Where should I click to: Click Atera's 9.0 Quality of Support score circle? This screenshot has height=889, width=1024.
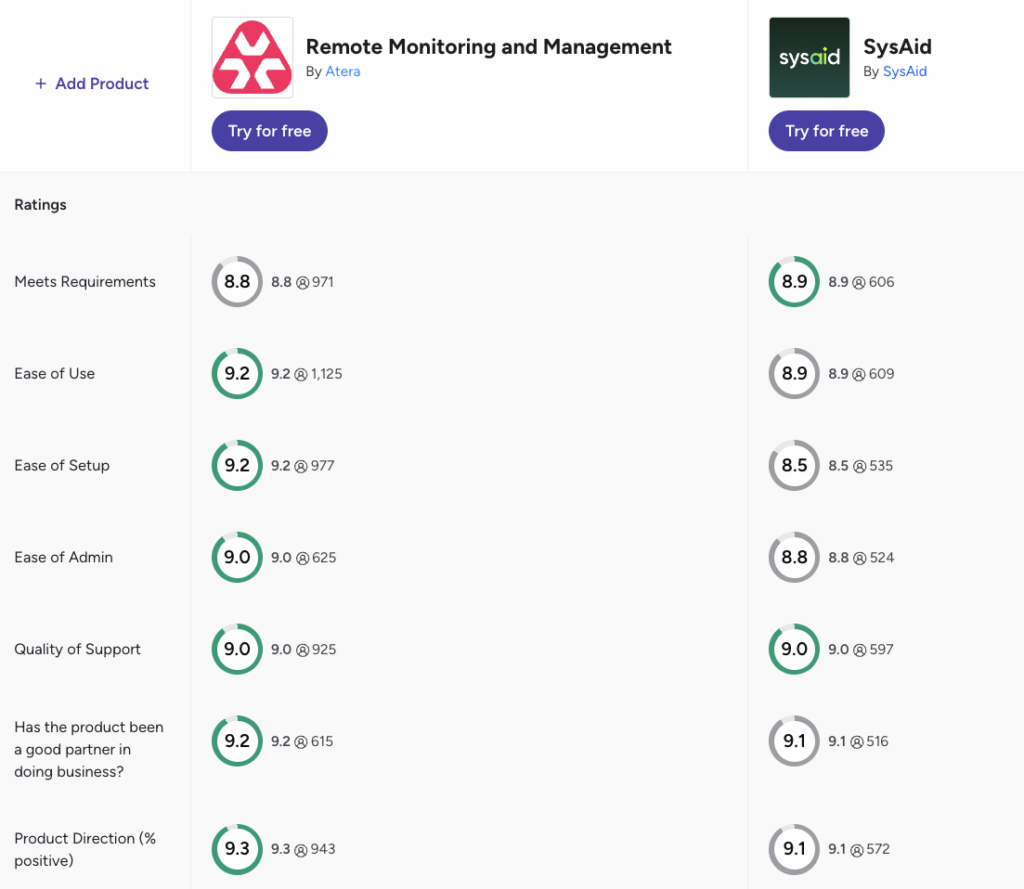coord(237,649)
